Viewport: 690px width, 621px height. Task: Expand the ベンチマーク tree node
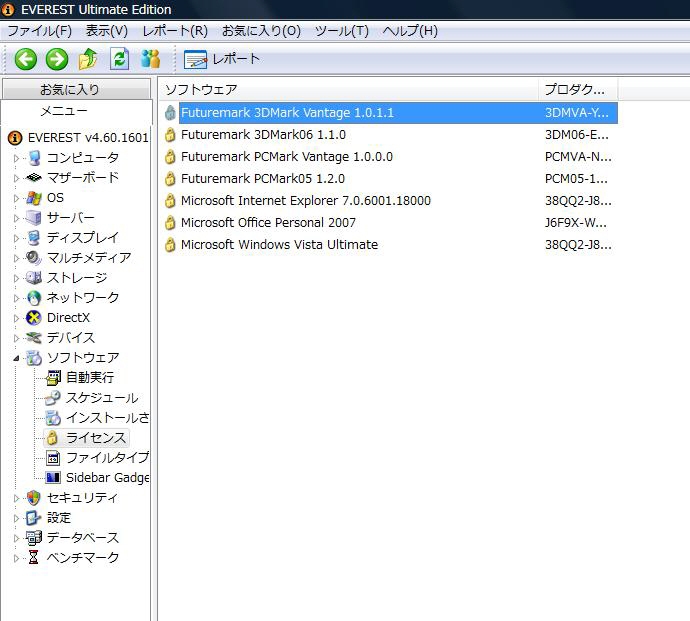(x=16, y=558)
